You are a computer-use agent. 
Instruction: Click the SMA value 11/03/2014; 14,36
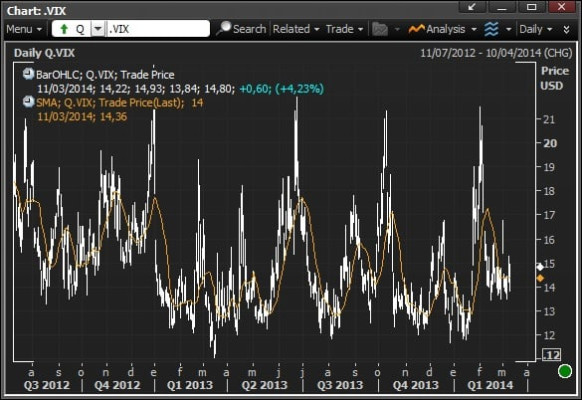pos(82,117)
